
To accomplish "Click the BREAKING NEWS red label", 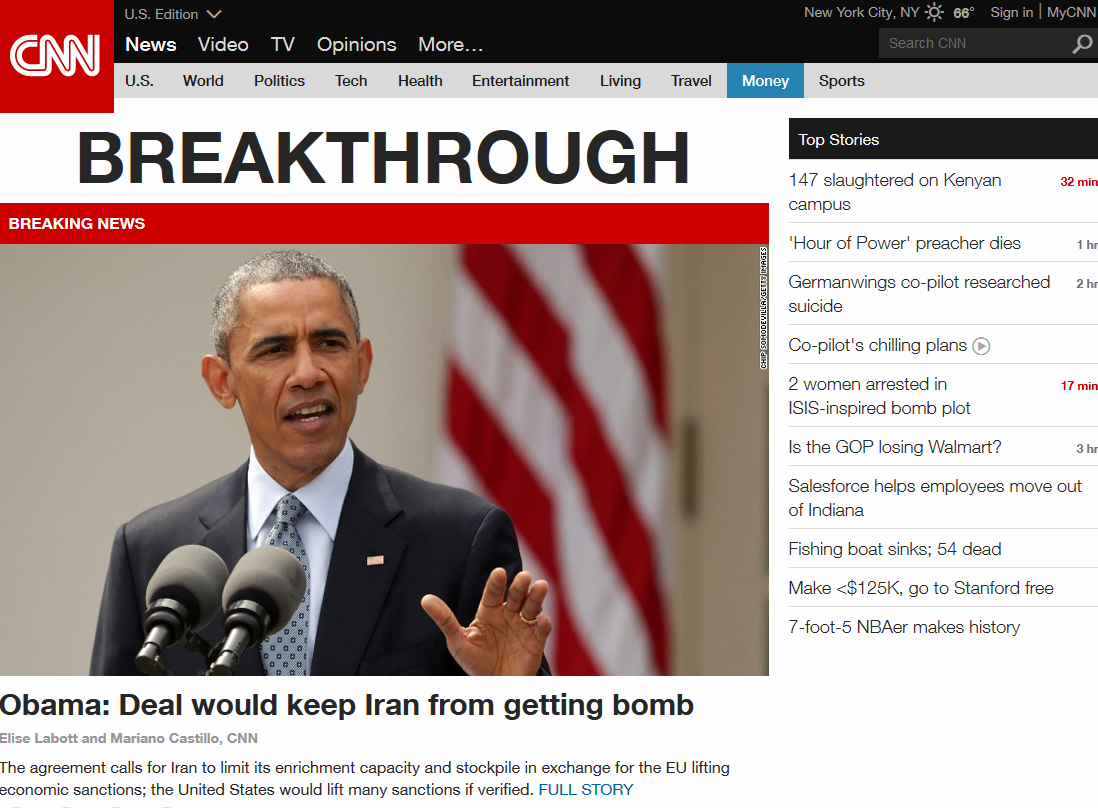I will point(76,223).
